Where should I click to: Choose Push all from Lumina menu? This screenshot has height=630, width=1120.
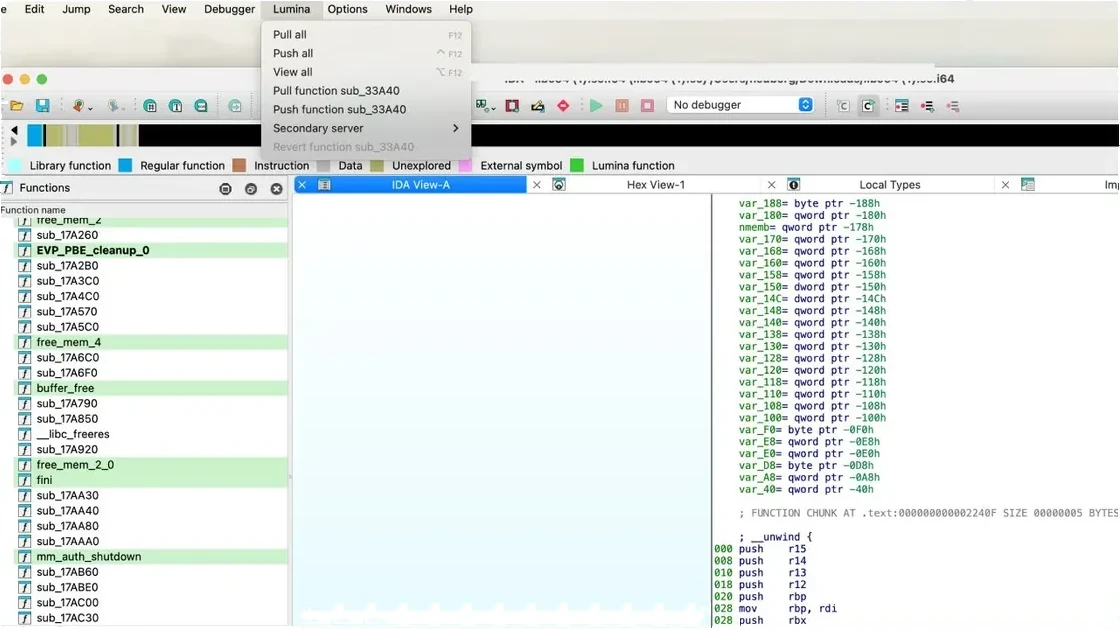(366, 54)
